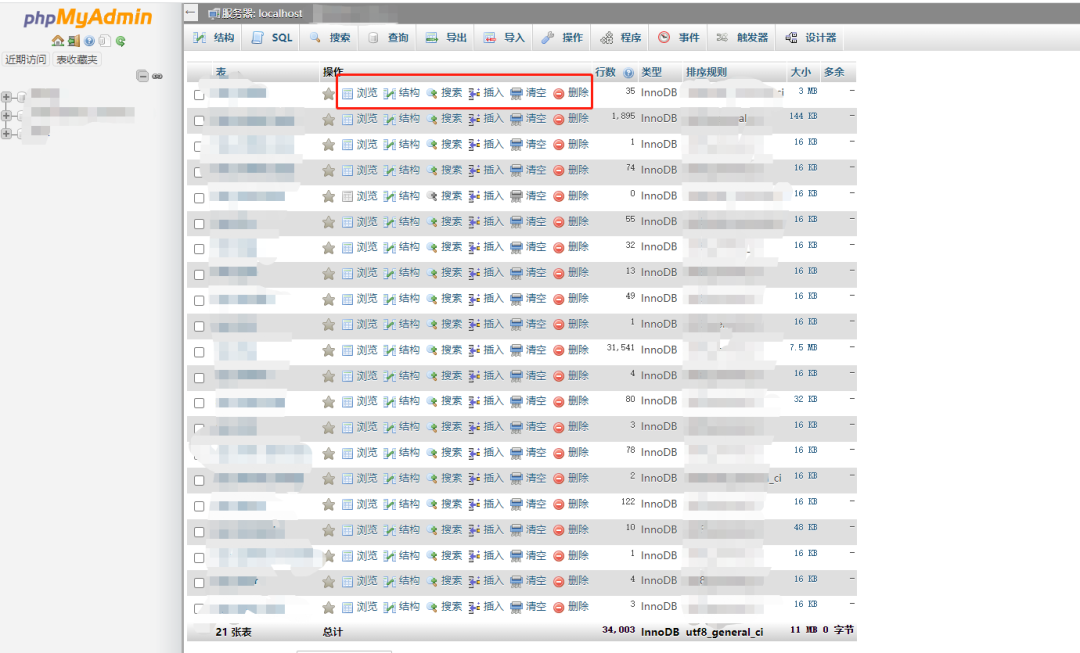Screen dimensions: 1080x653
Task: Click the 144 KB size value
Action: tap(803, 116)
